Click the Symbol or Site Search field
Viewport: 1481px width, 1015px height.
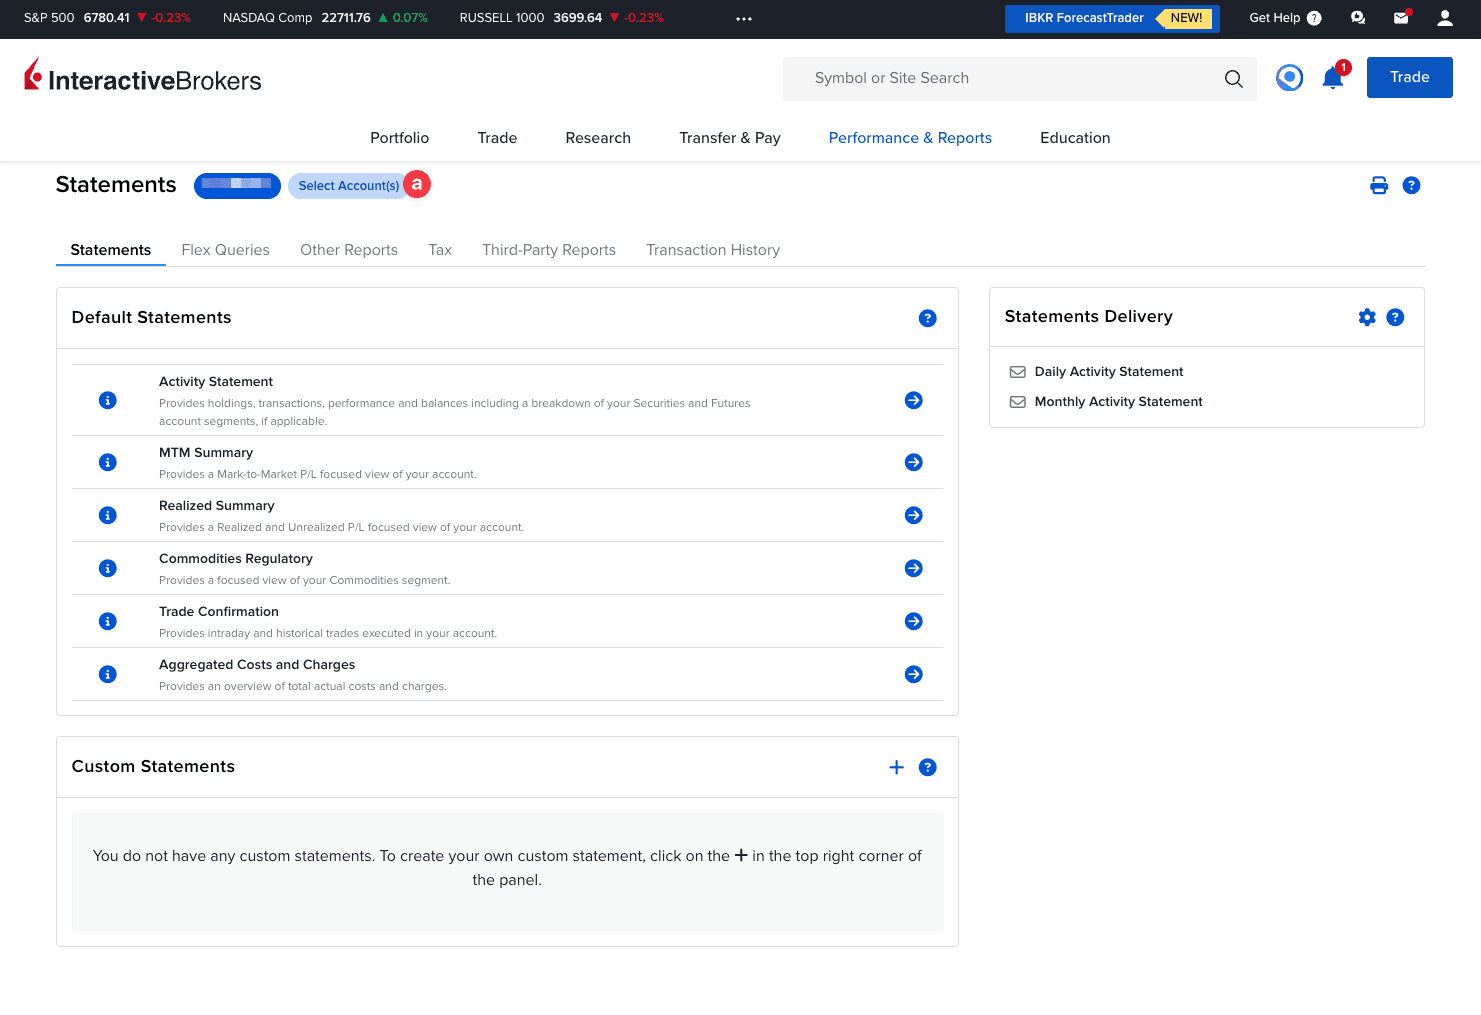coord(1000,78)
